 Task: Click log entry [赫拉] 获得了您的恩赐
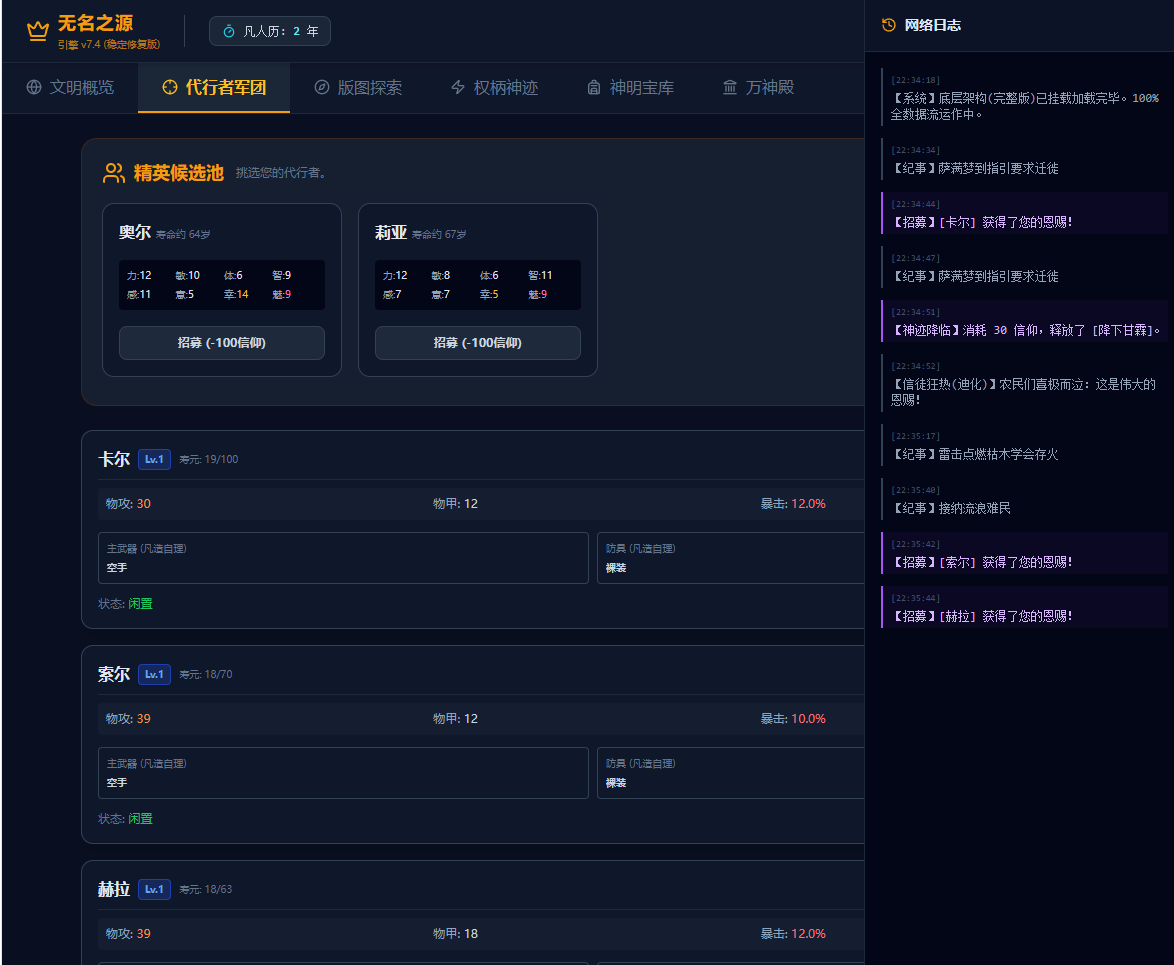point(1024,607)
